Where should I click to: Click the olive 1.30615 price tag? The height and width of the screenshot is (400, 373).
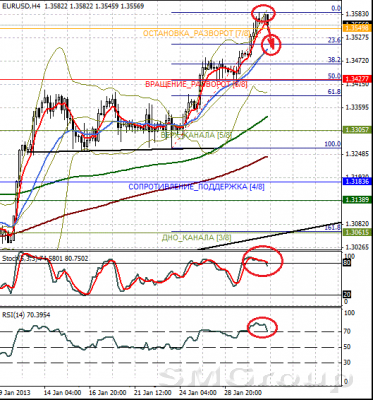(x=357, y=233)
